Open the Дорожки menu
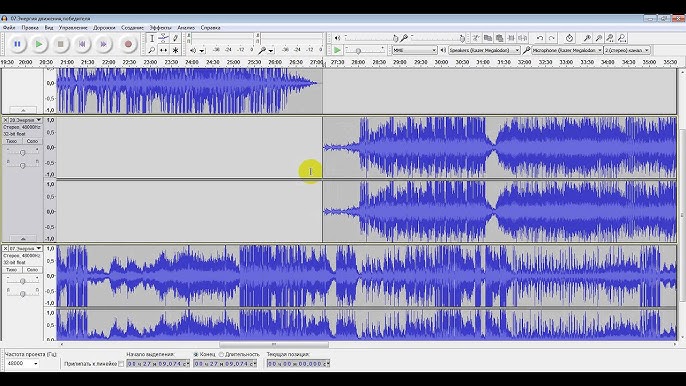Screen dimensions: 686x386 point(104,28)
